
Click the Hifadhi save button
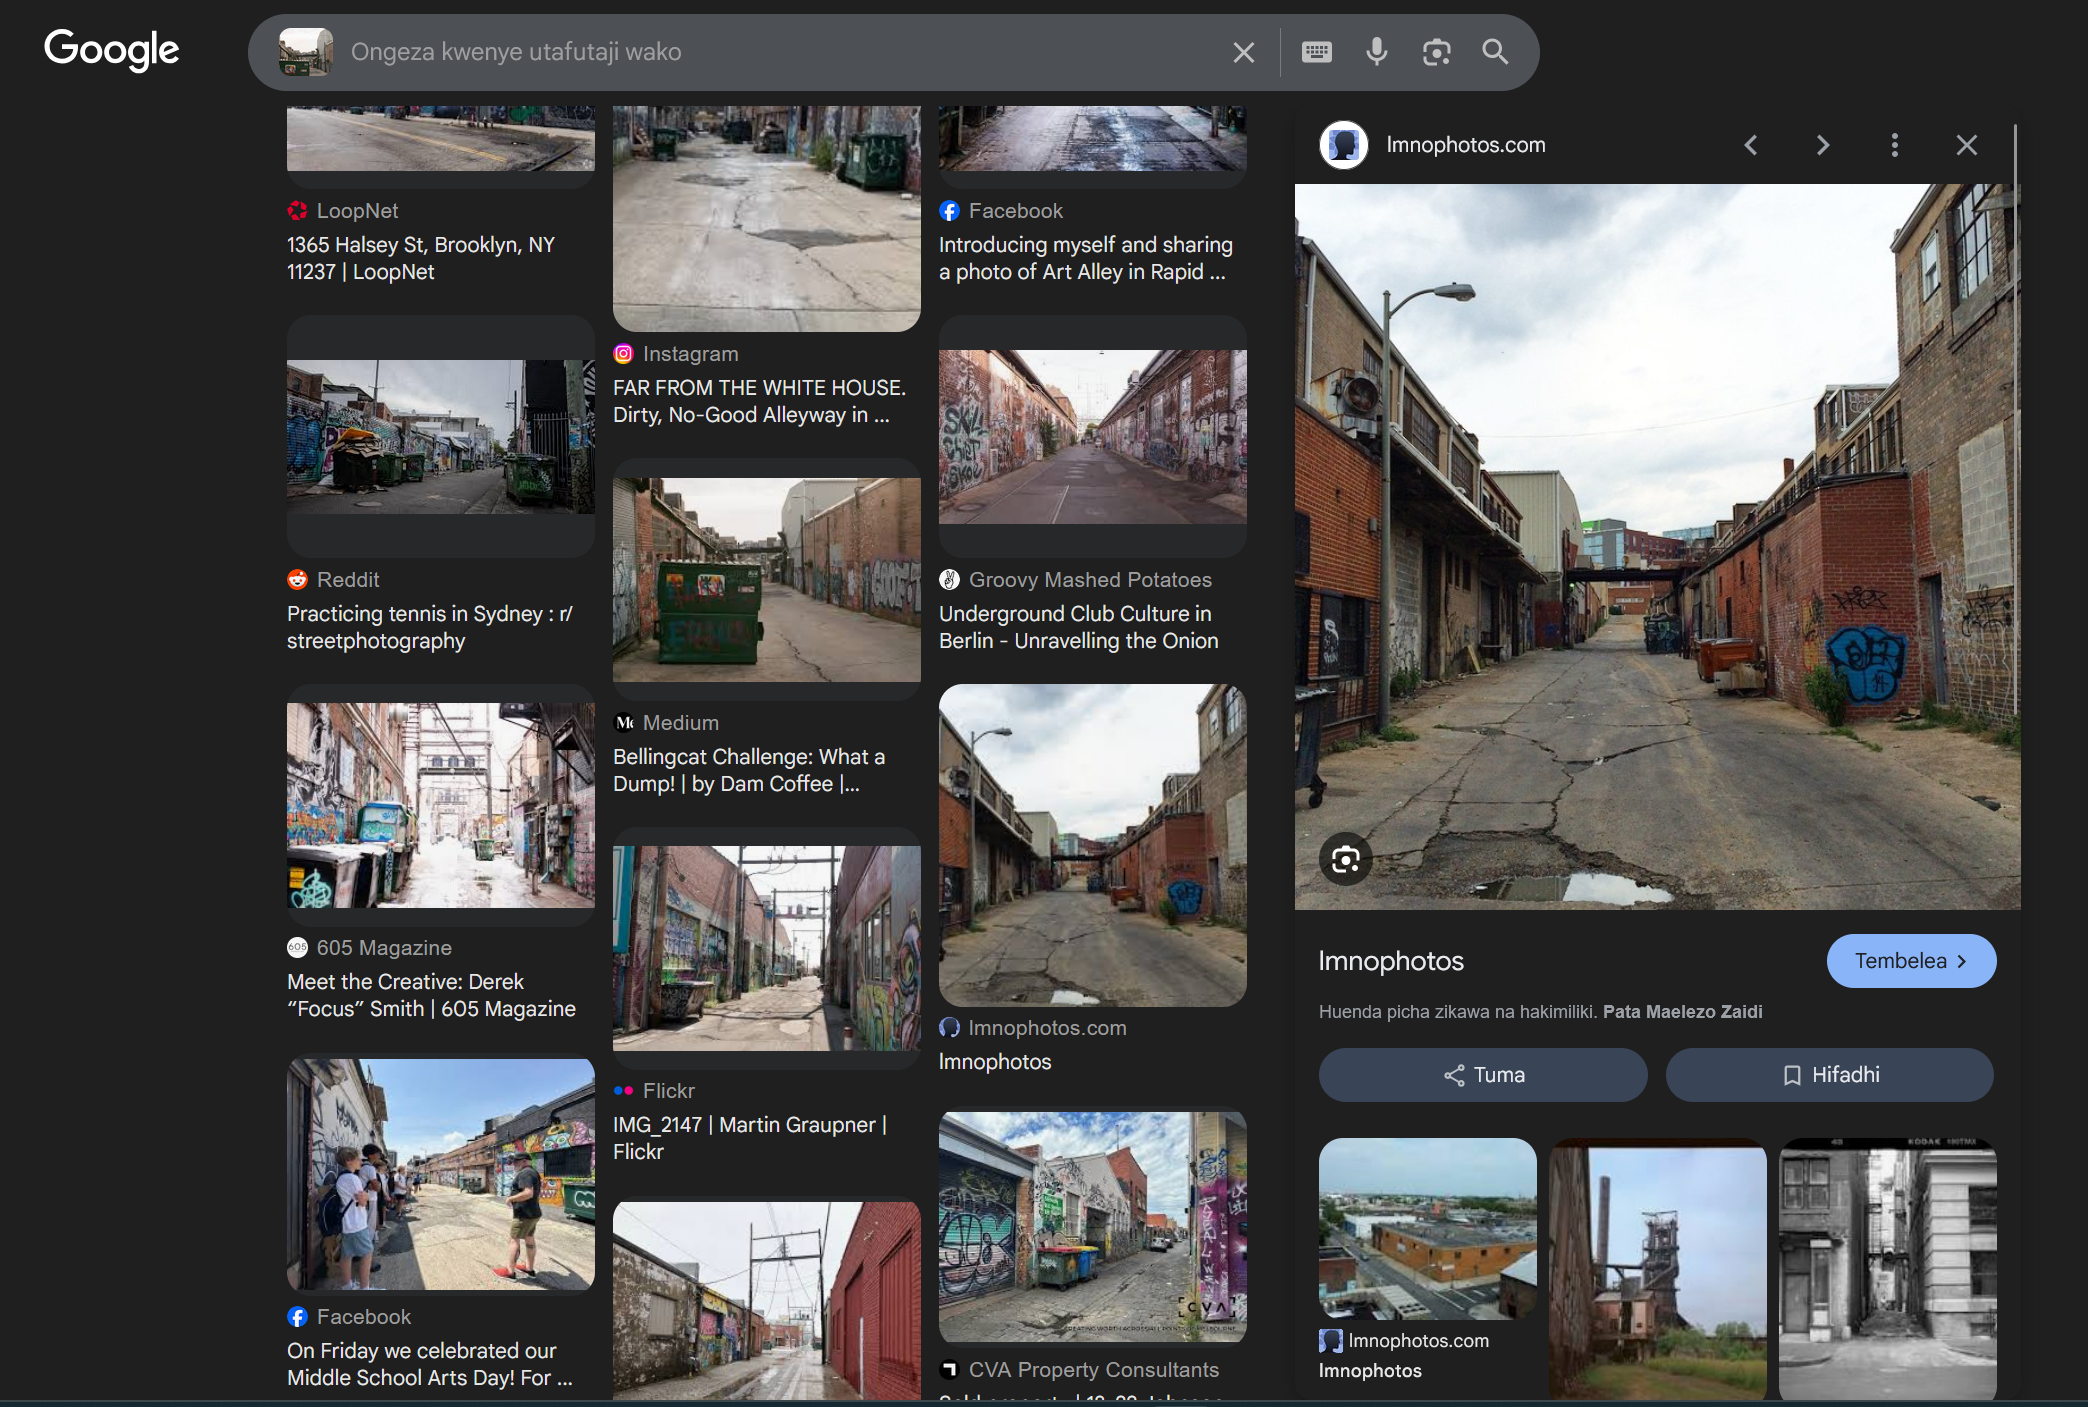[x=1829, y=1075]
